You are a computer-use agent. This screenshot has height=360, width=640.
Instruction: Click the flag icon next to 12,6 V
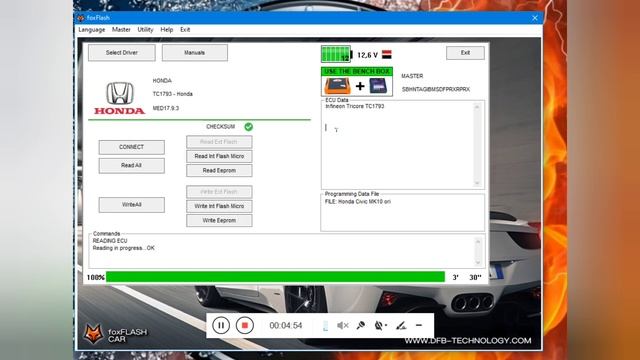coord(387,54)
